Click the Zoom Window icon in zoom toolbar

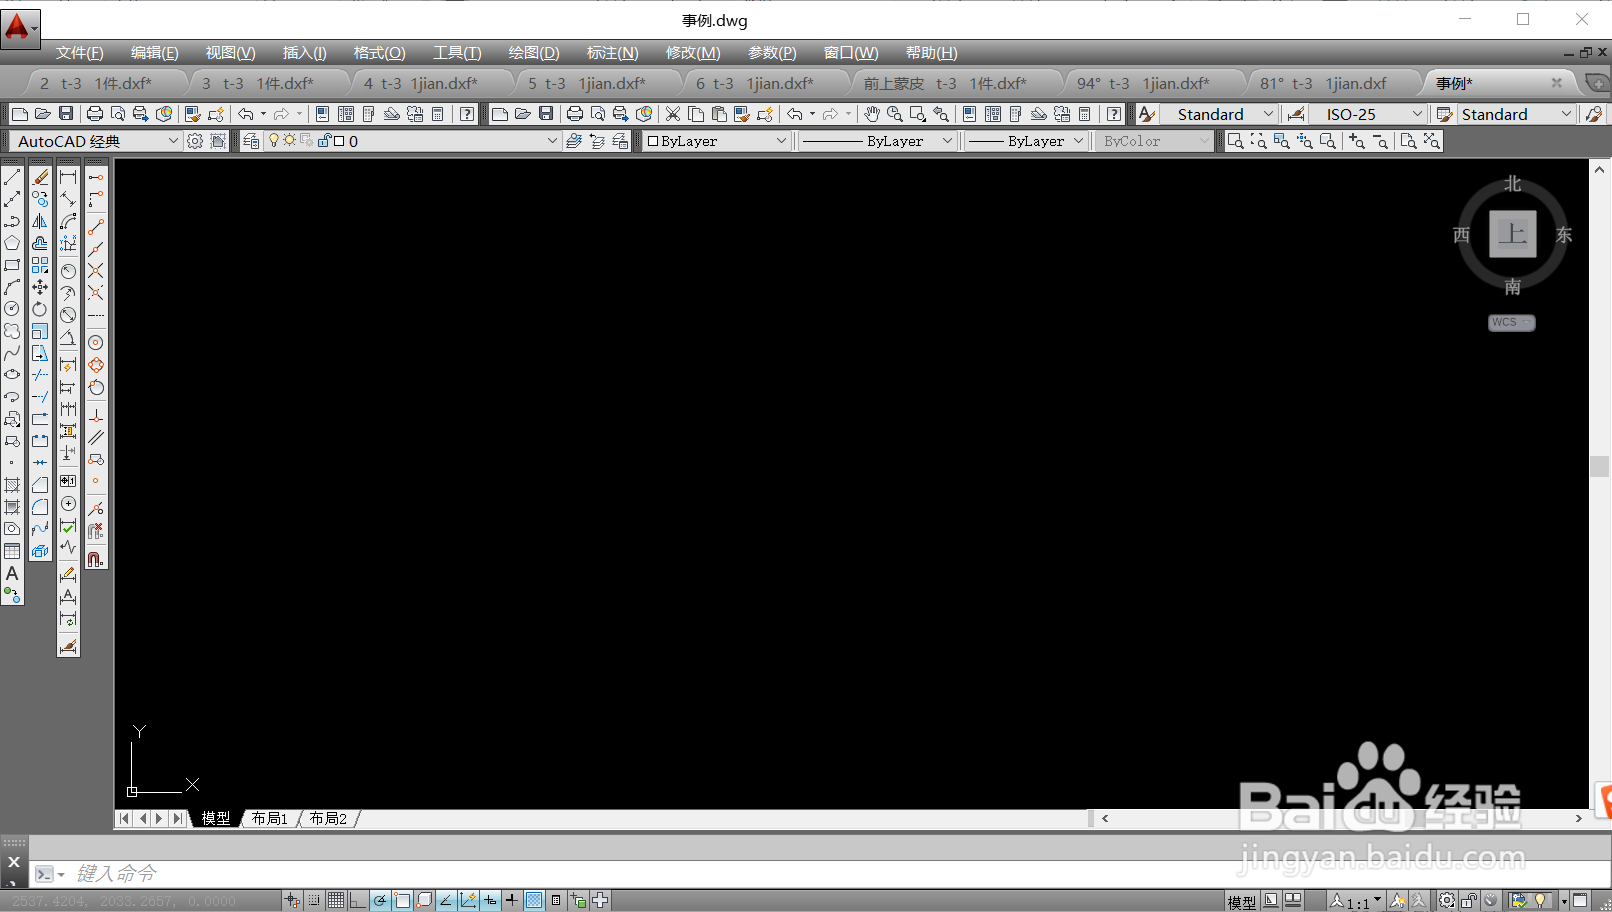(x=1235, y=141)
